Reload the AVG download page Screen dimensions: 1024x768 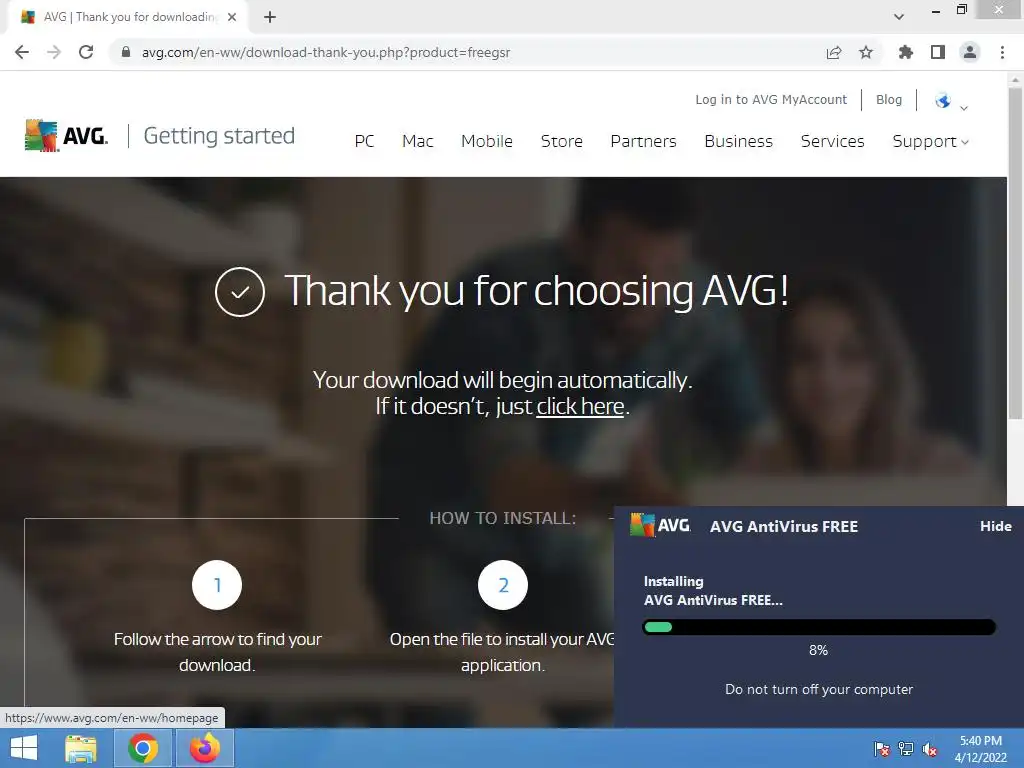[86, 52]
